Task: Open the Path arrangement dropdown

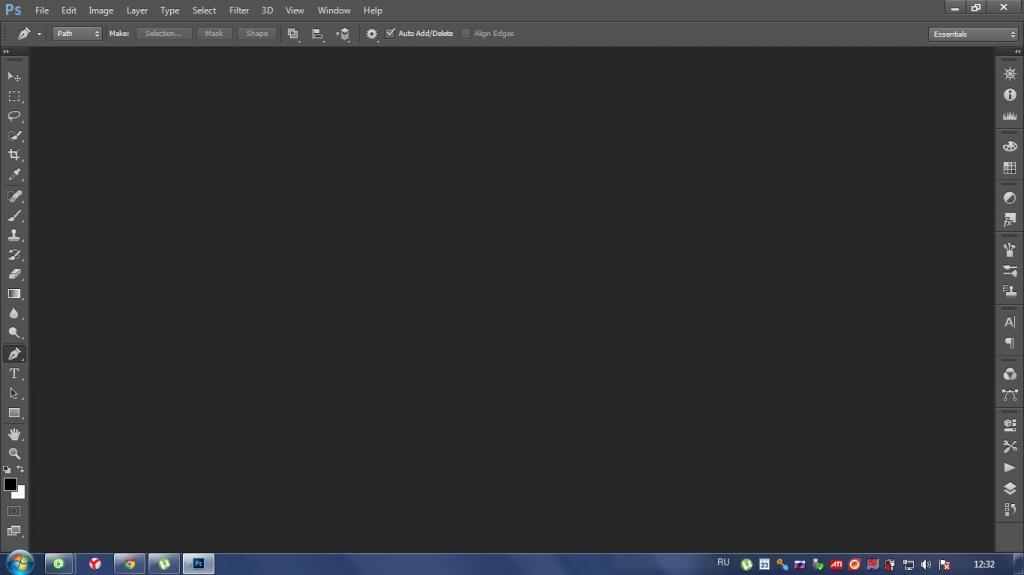Action: pos(343,34)
